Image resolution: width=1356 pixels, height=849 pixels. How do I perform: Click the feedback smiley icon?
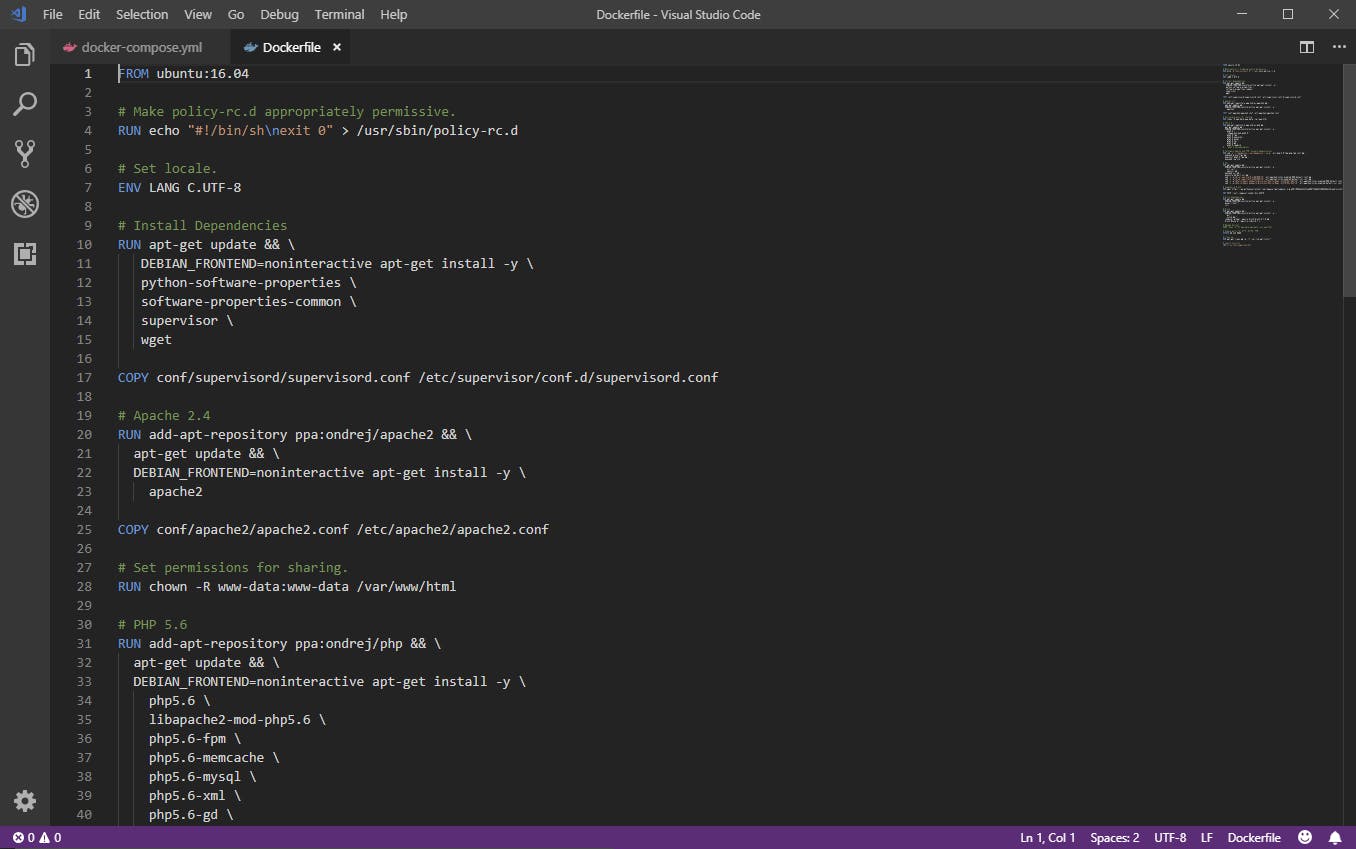pyautogui.click(x=1304, y=838)
